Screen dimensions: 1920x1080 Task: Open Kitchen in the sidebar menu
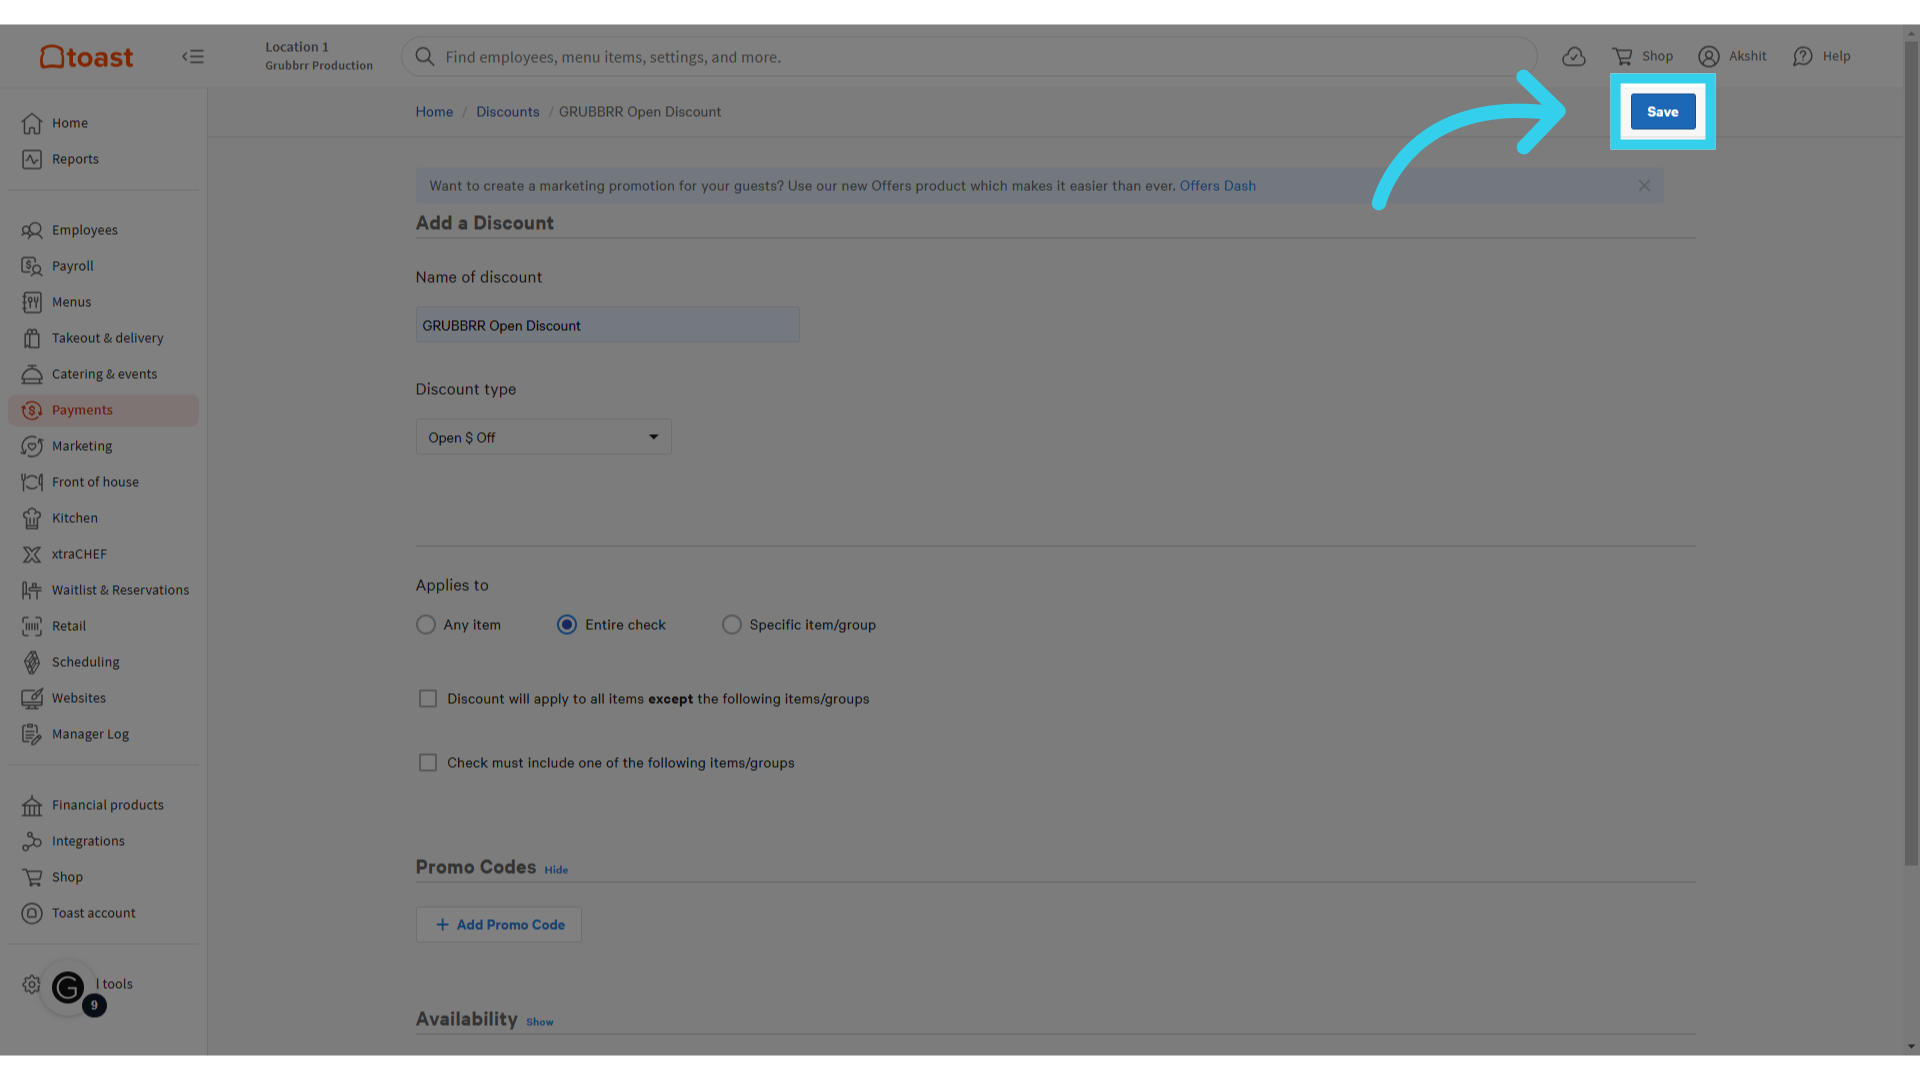(x=104, y=518)
